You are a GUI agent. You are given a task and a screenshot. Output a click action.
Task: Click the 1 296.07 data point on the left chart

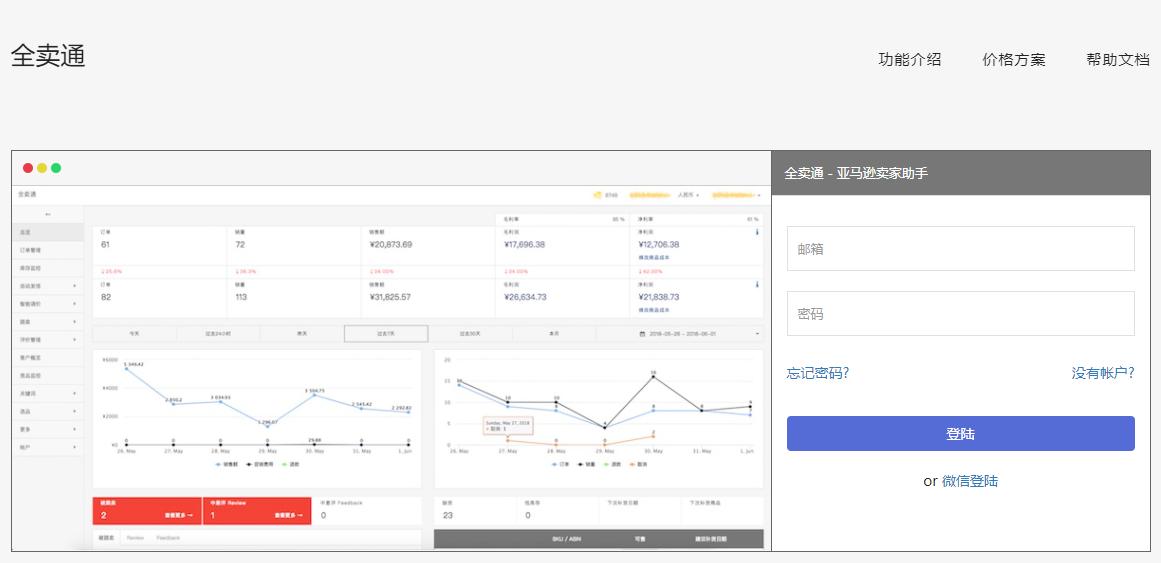click(267, 427)
